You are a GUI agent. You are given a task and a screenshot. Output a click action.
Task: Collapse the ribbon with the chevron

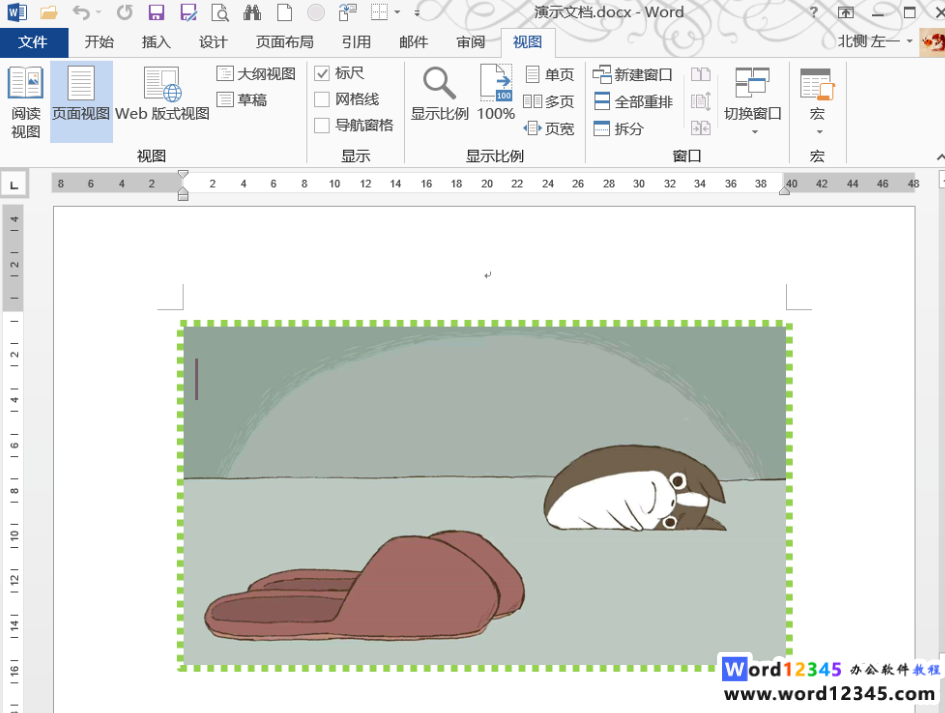coord(940,157)
